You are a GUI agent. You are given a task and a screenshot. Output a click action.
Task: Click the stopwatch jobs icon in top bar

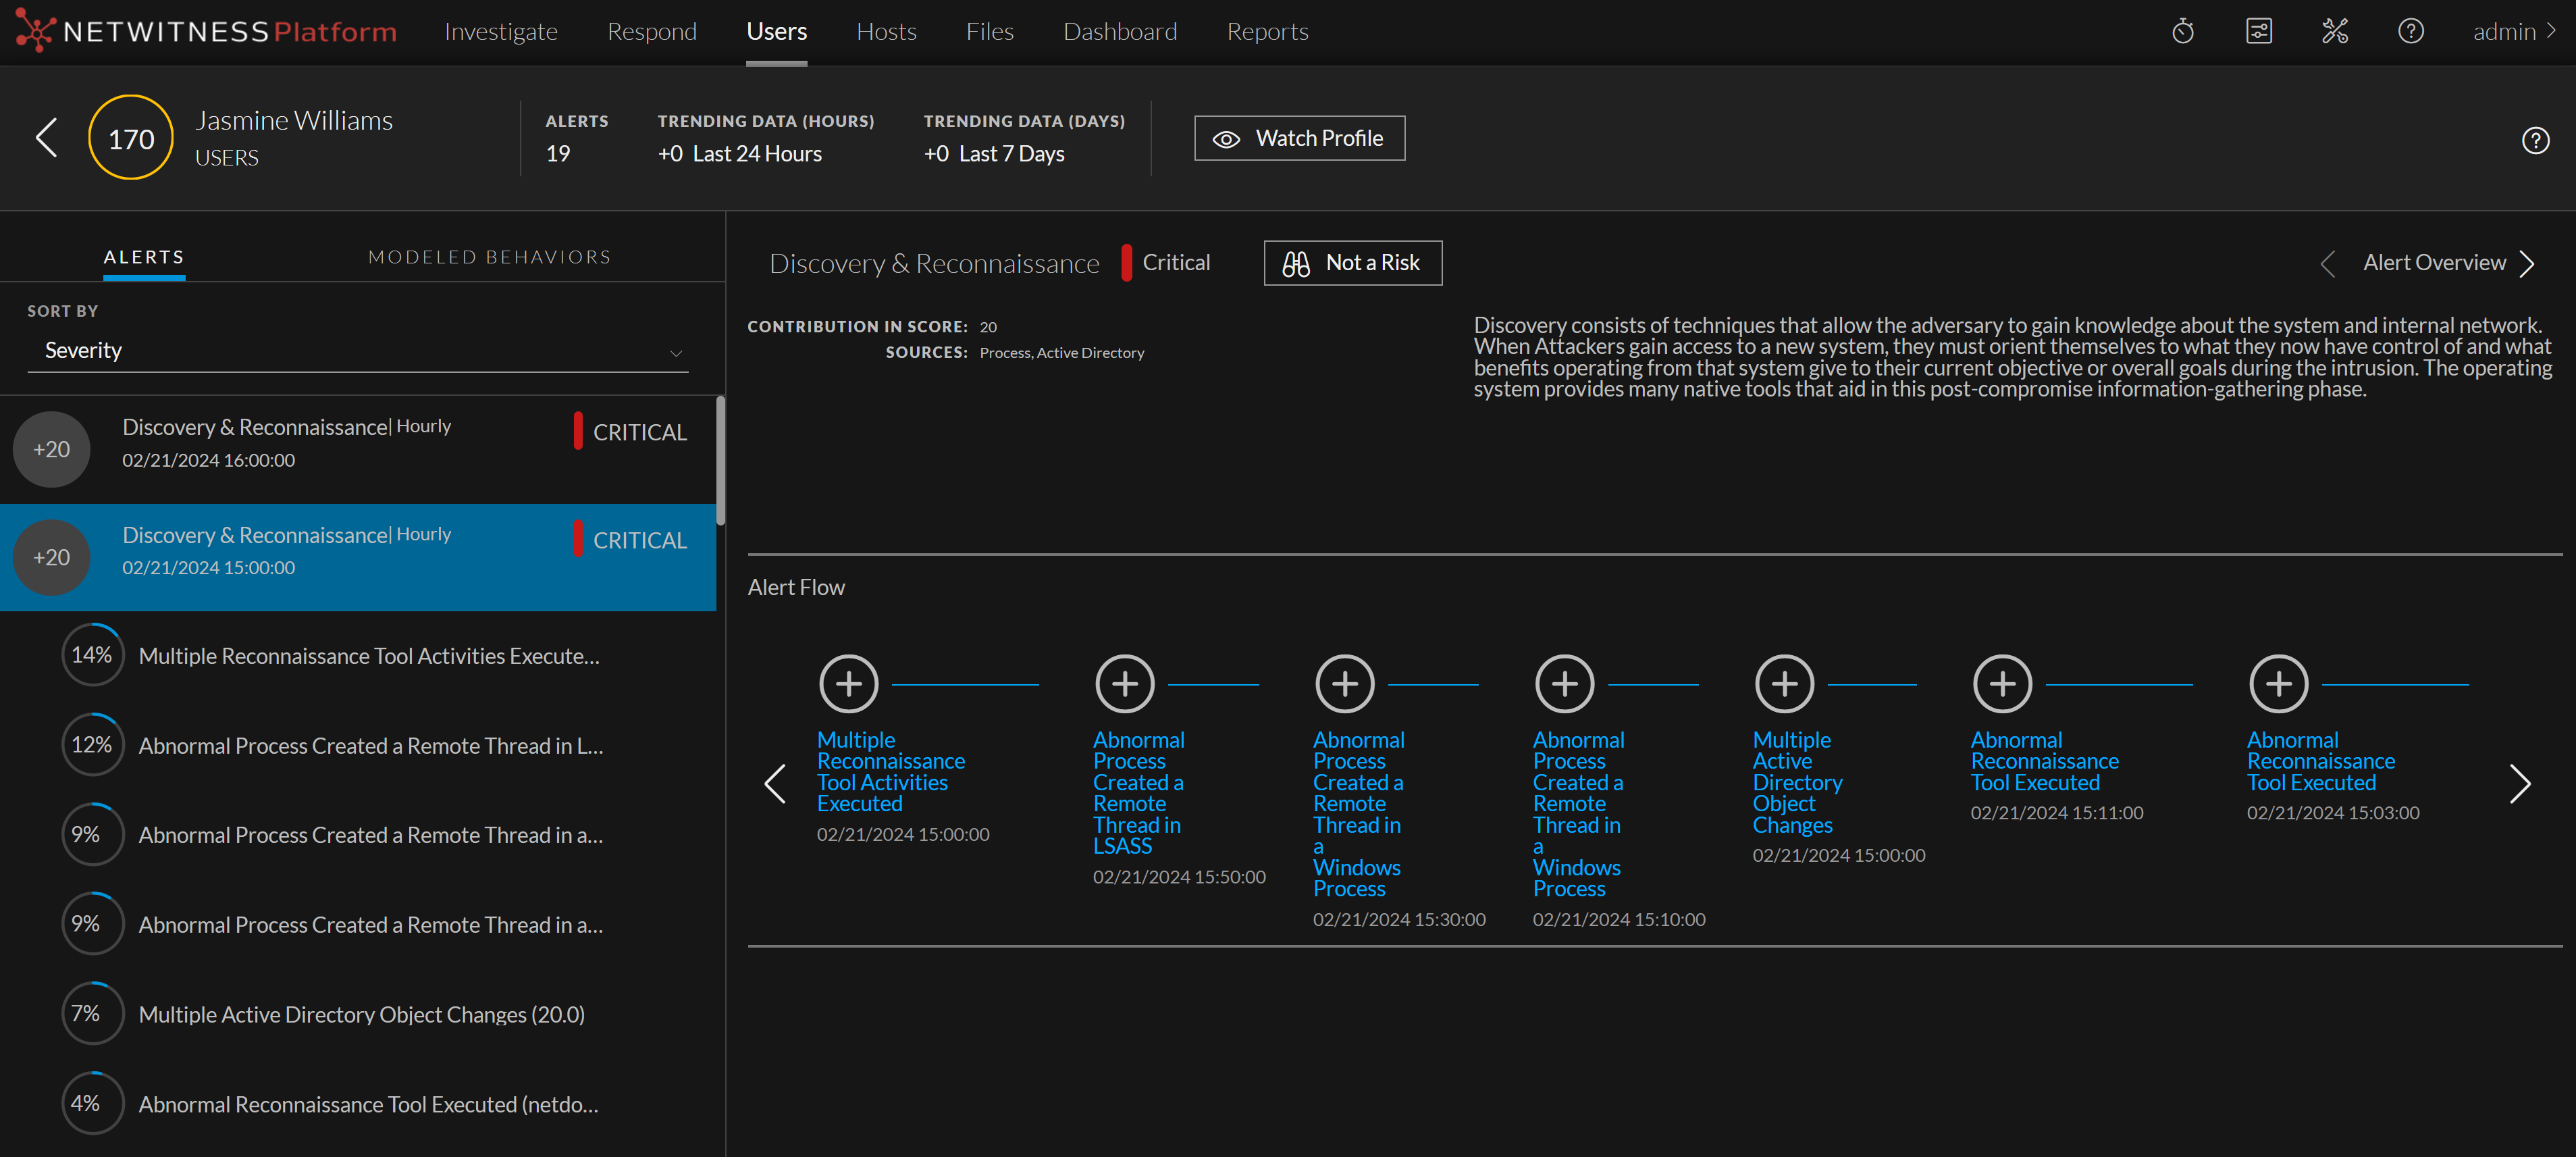pos(2183,32)
